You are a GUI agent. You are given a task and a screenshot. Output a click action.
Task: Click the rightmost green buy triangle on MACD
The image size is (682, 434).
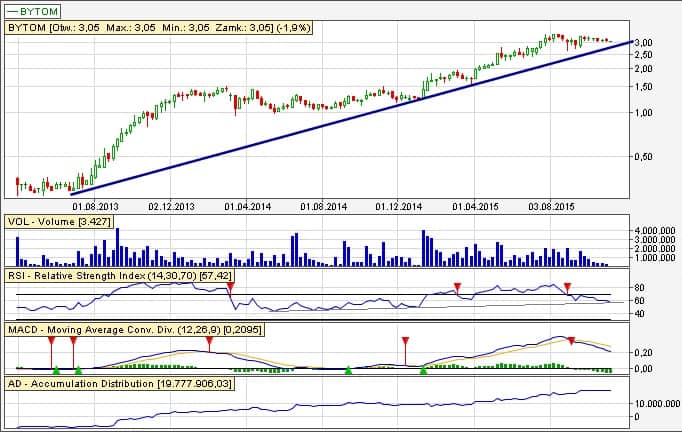(x=423, y=370)
